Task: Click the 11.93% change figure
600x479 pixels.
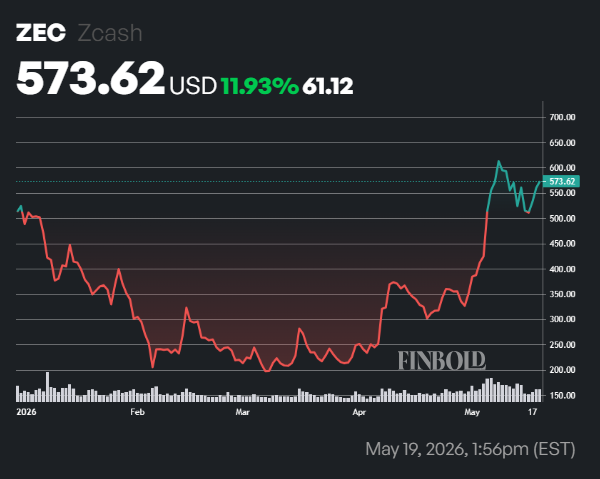Action: 259,86
